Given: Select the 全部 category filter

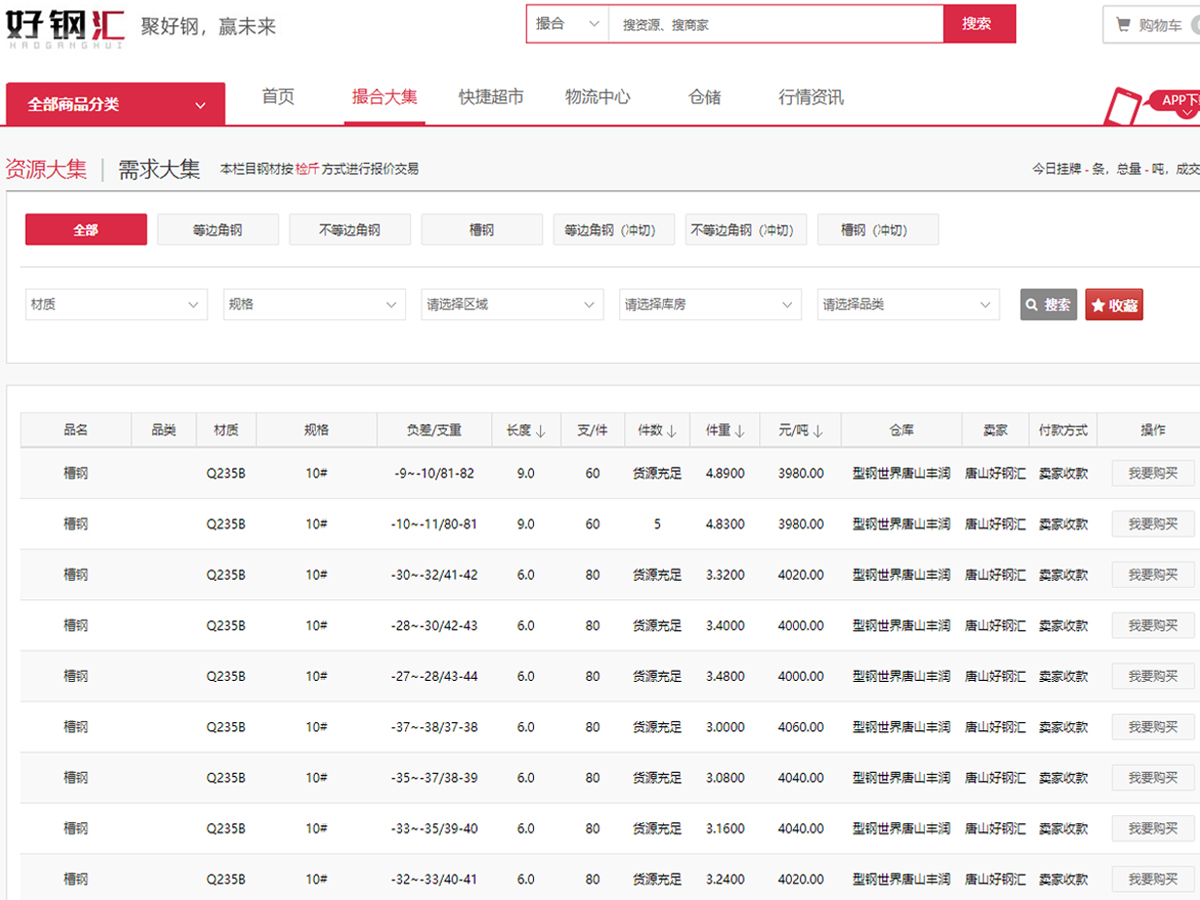Looking at the screenshot, I should pyautogui.click(x=86, y=230).
